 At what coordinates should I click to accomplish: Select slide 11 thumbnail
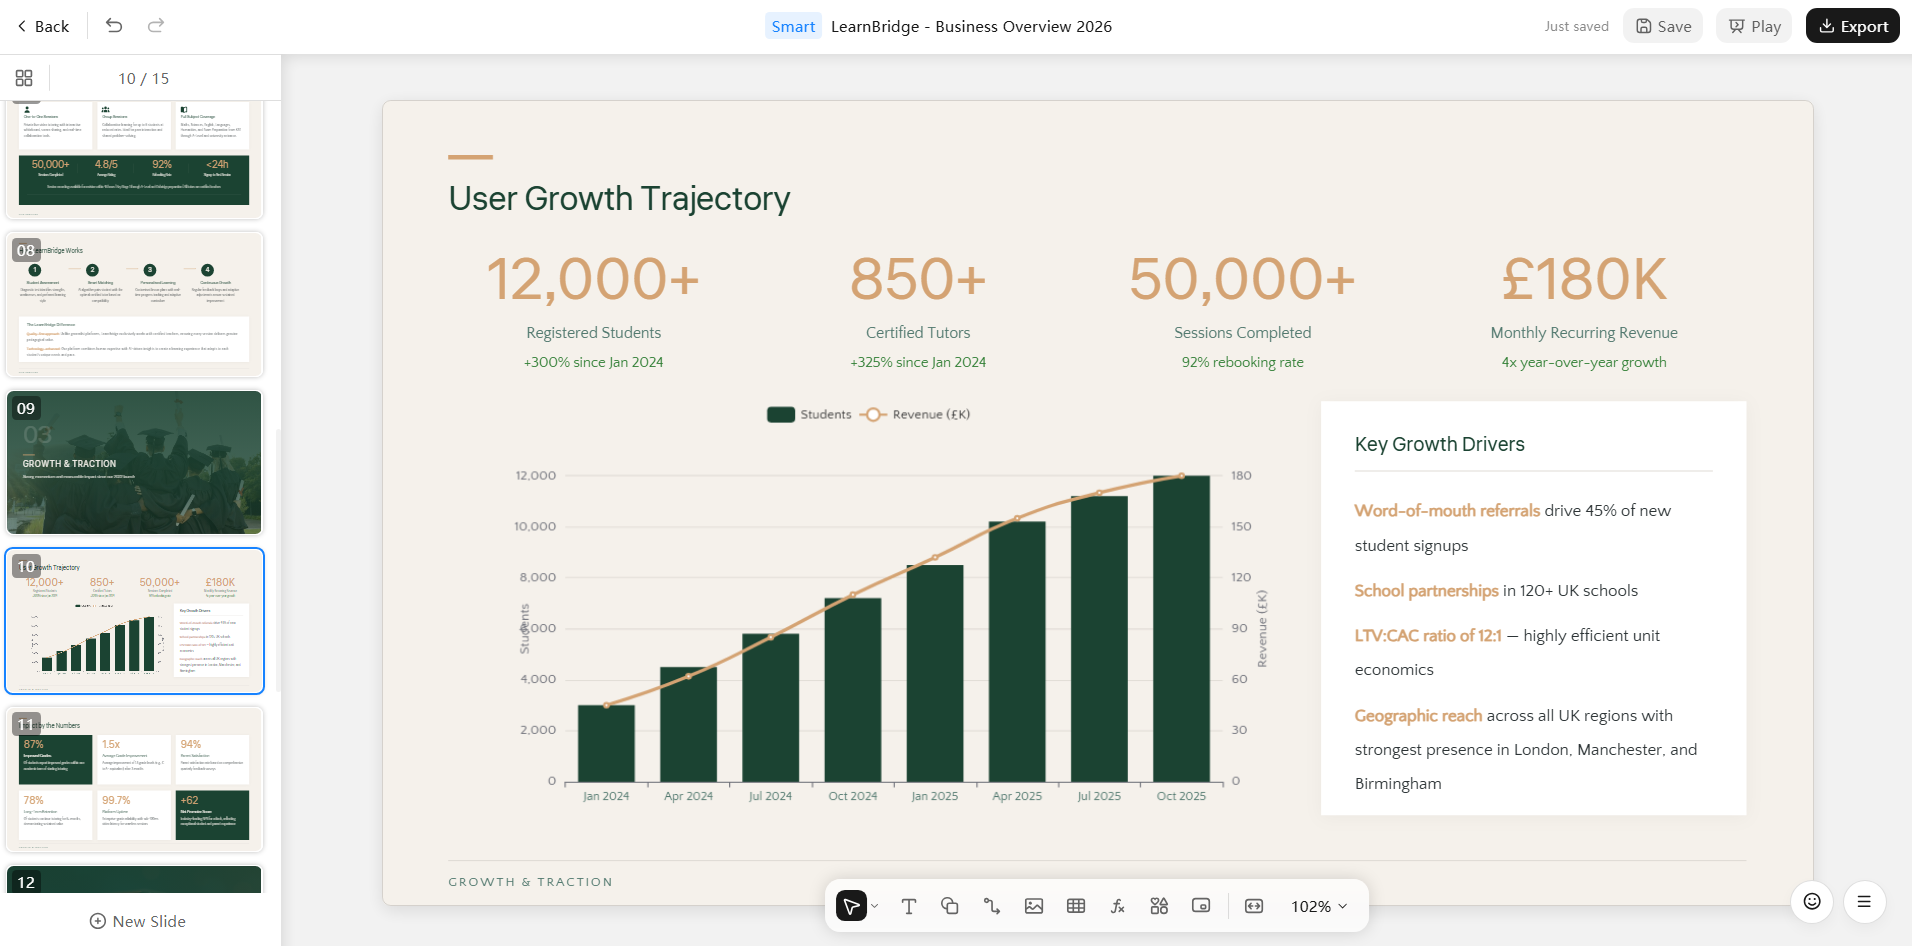pos(135,779)
